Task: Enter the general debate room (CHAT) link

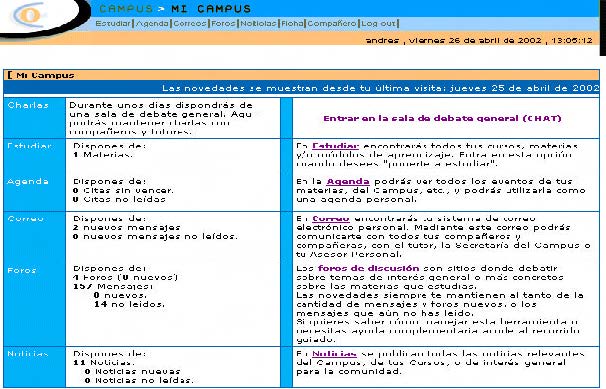Action: pos(442,118)
